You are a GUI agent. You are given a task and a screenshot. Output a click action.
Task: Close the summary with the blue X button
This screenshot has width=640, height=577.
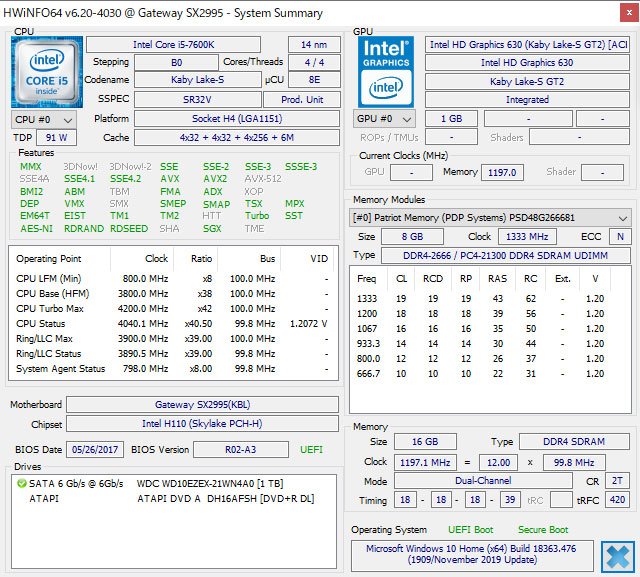(618, 557)
